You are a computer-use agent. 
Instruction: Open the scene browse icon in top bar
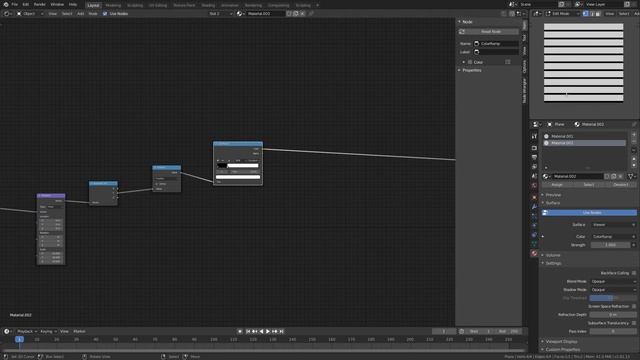pyautogui.click(x=513, y=4)
